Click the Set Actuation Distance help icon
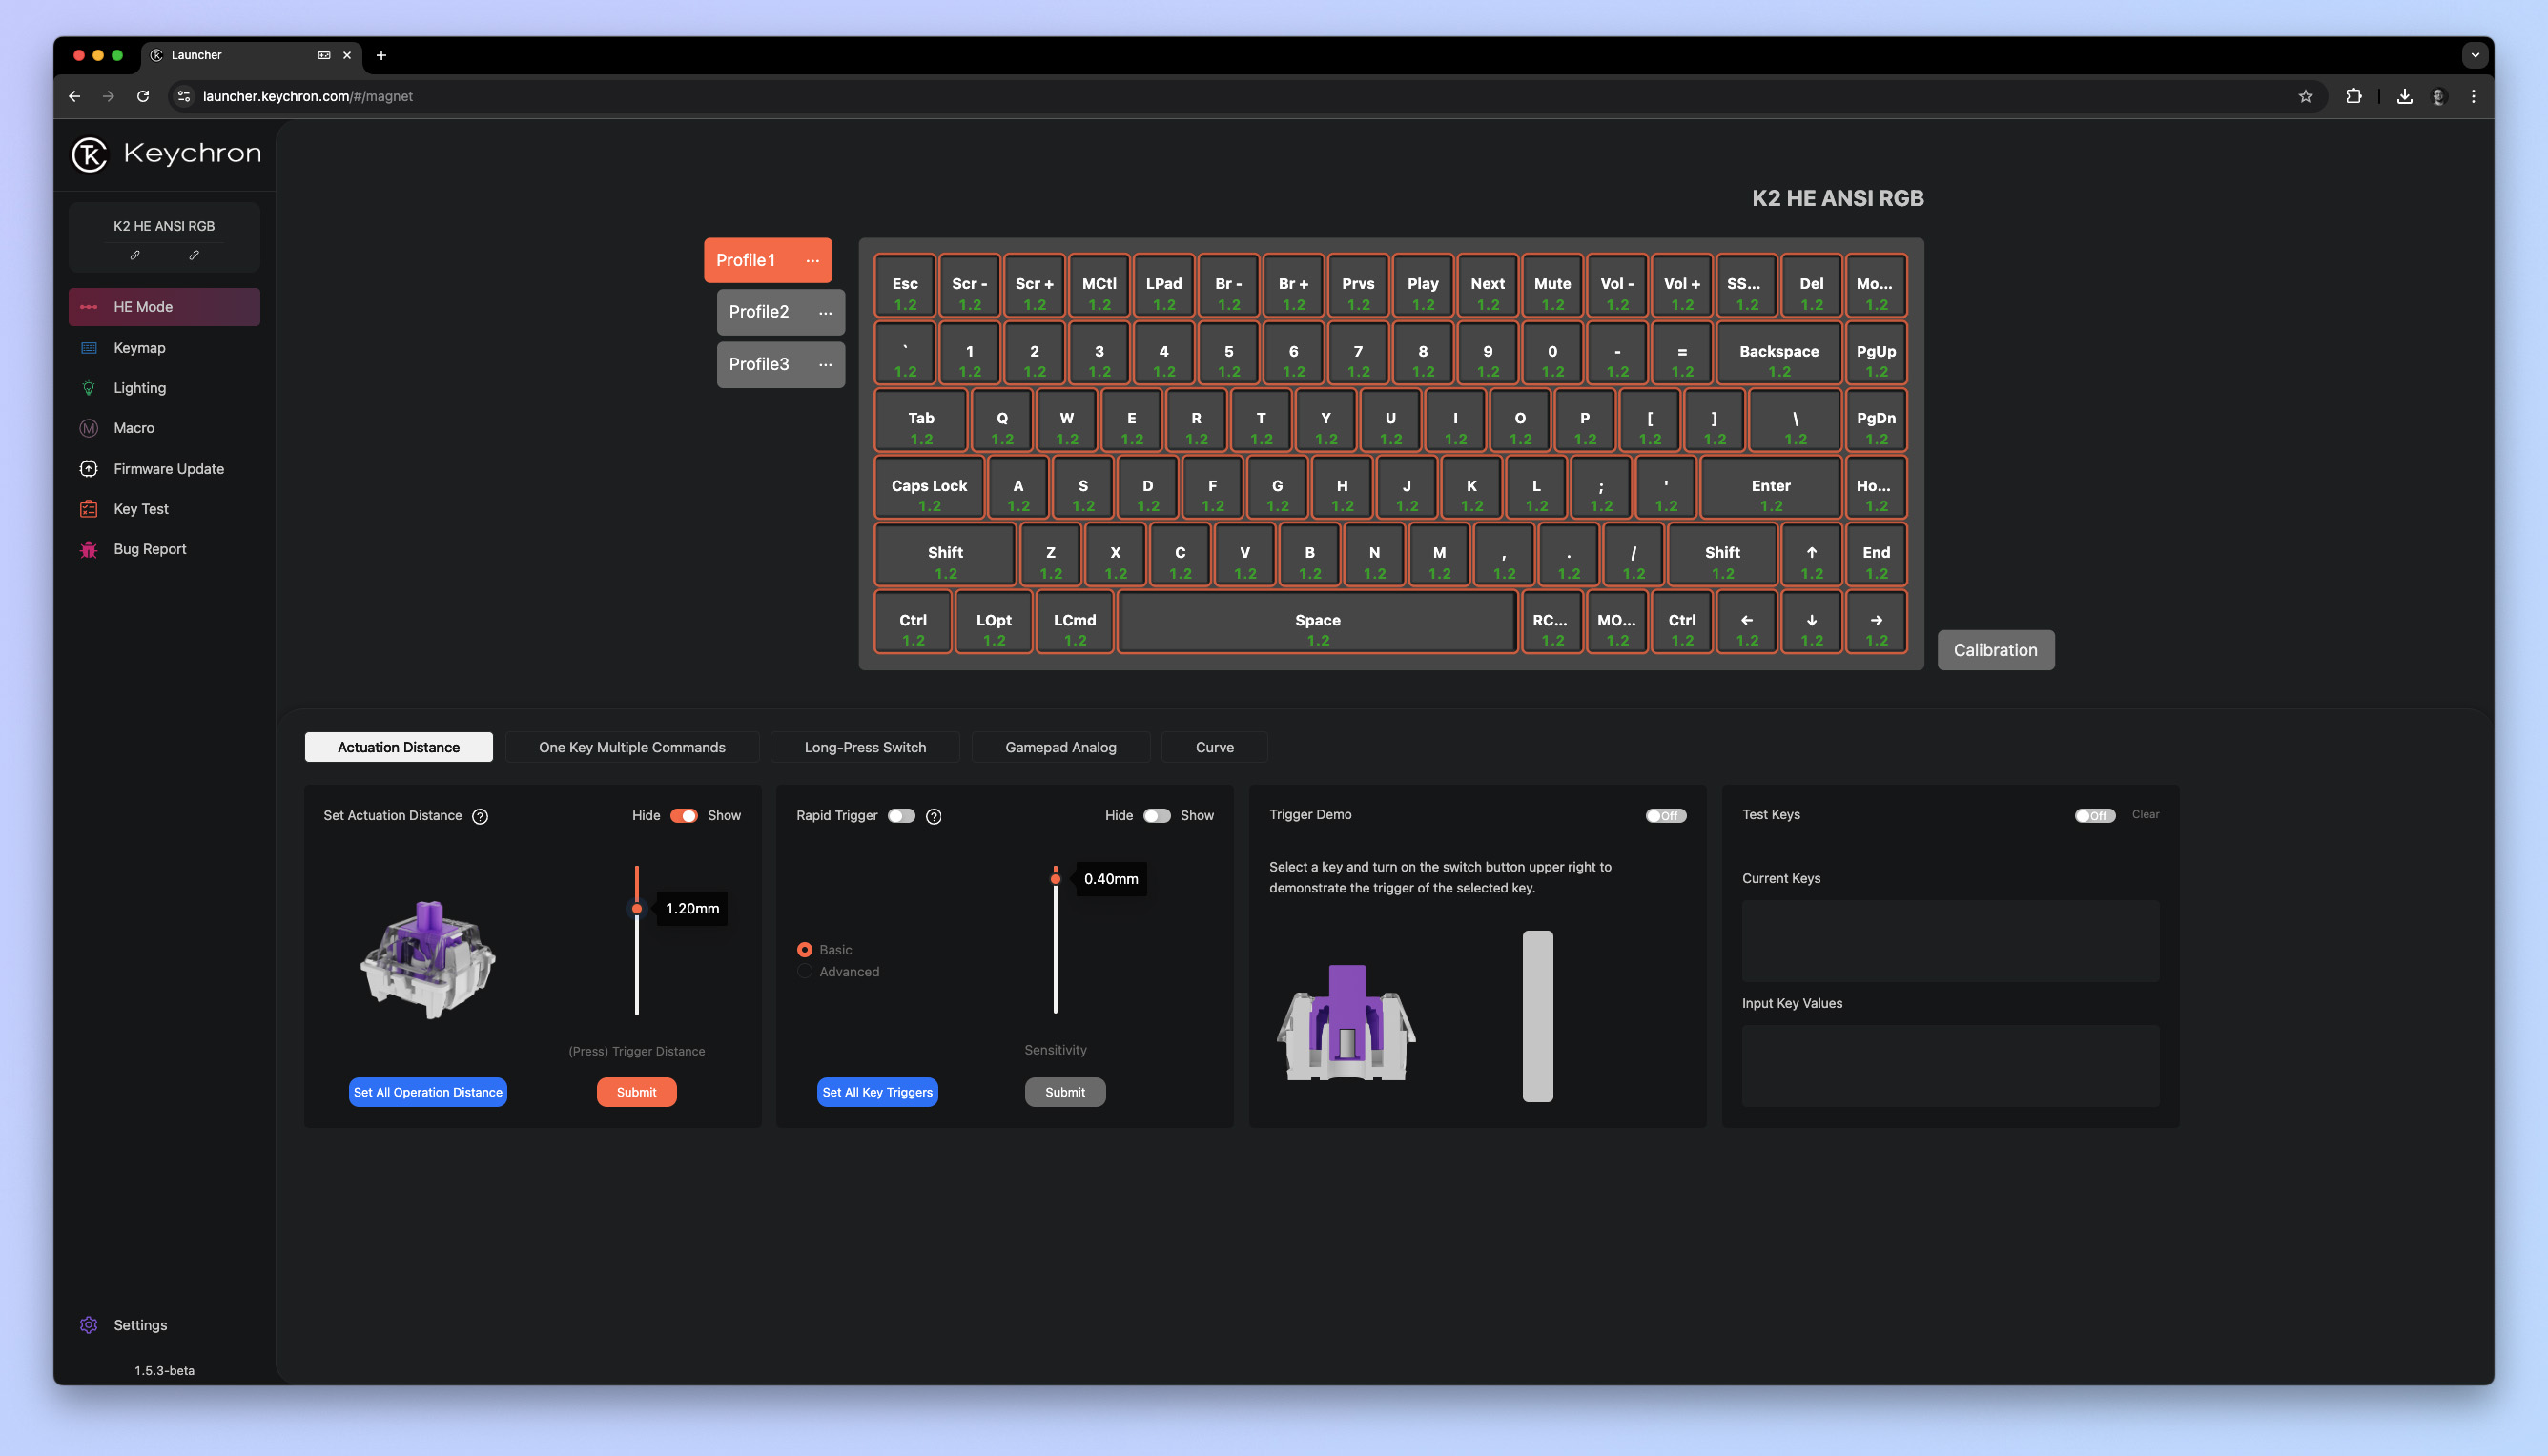The image size is (2548, 1456). click(480, 816)
